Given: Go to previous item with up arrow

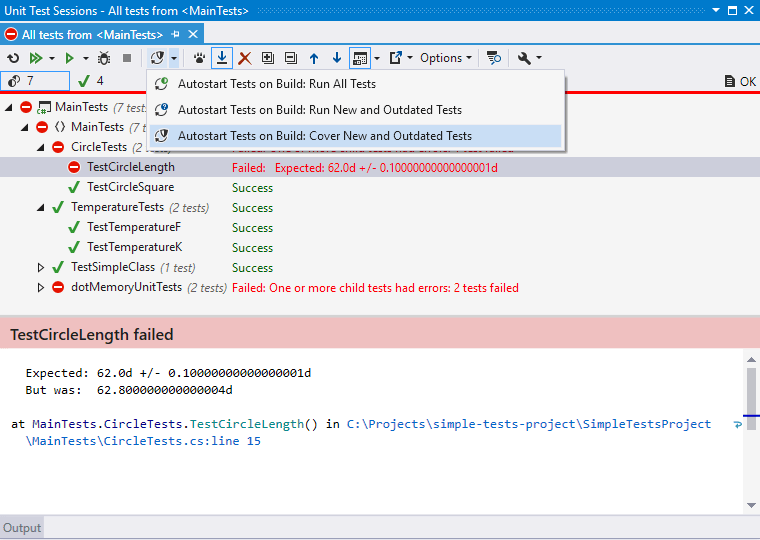Looking at the screenshot, I should coord(313,58).
